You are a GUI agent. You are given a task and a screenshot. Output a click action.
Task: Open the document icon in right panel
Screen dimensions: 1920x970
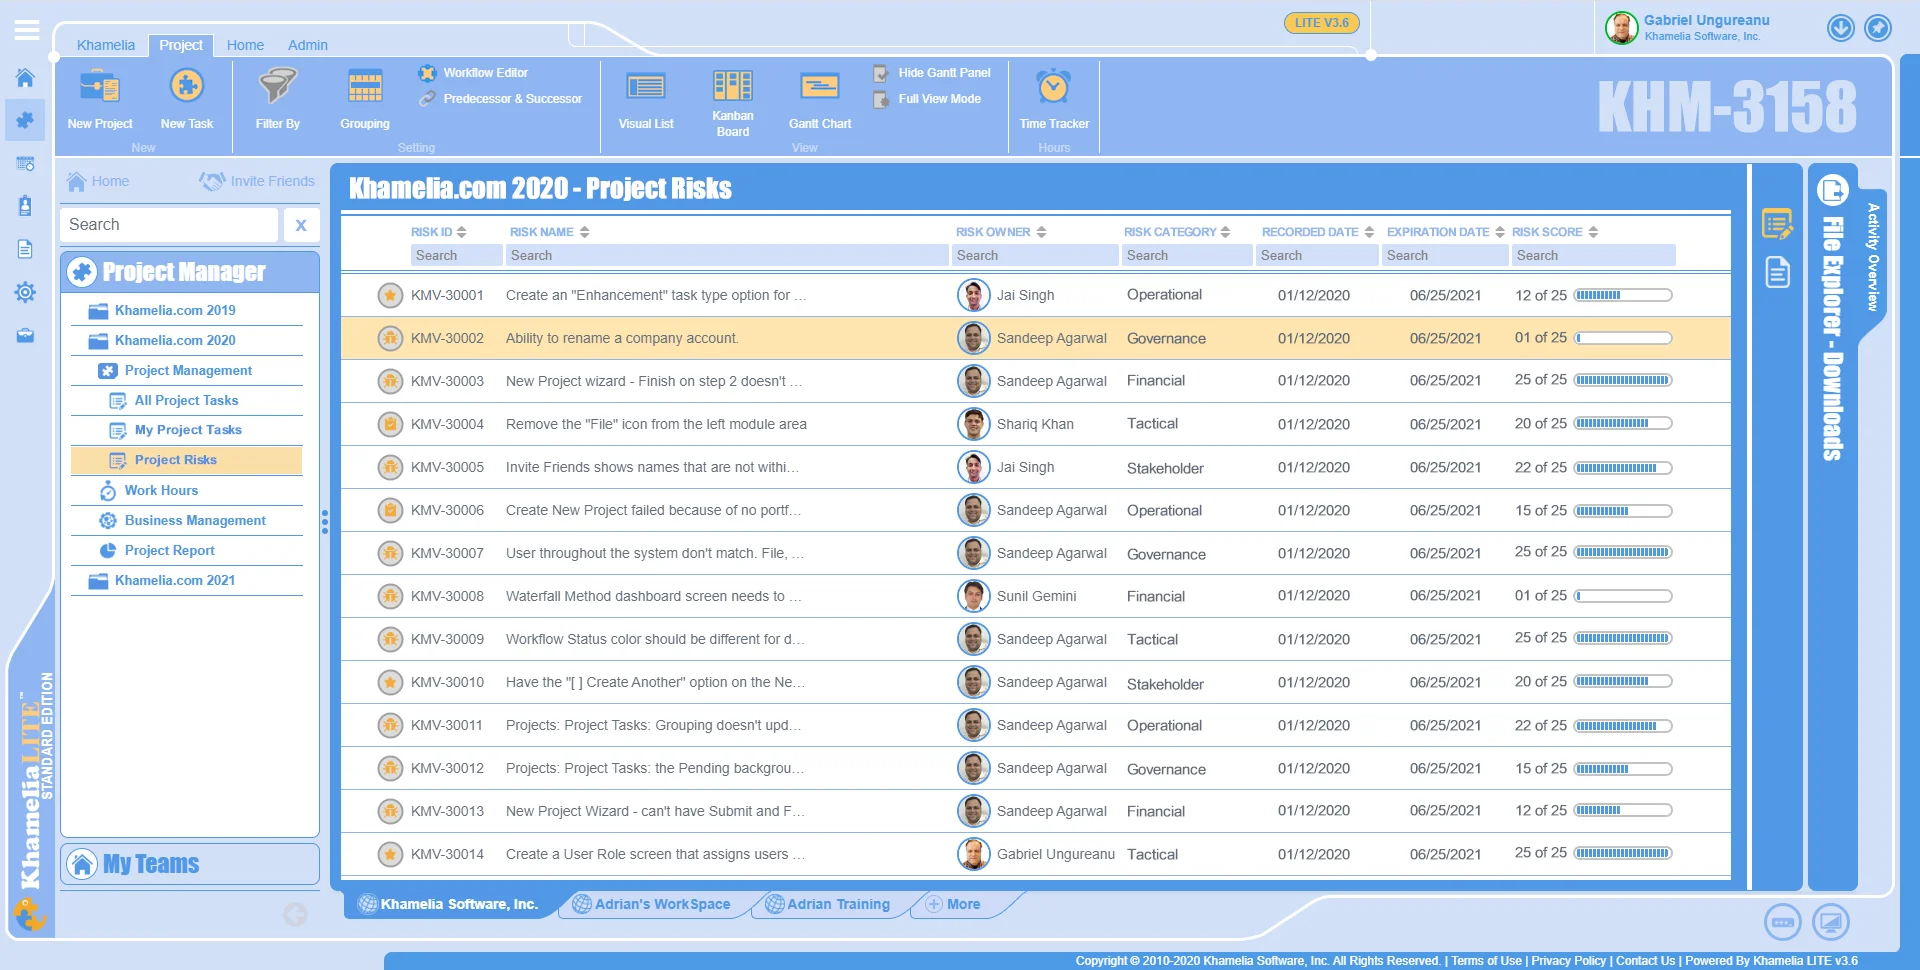click(x=1777, y=272)
